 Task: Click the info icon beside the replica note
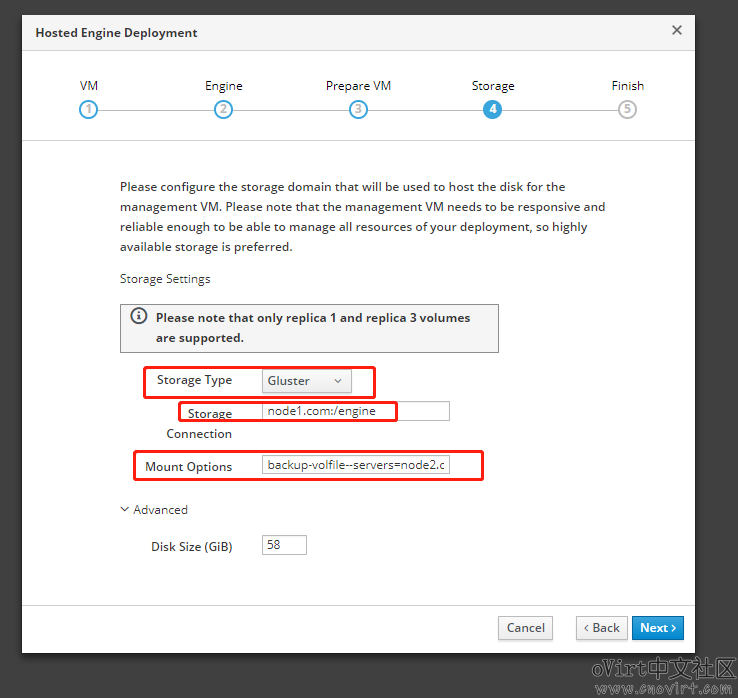point(139,316)
